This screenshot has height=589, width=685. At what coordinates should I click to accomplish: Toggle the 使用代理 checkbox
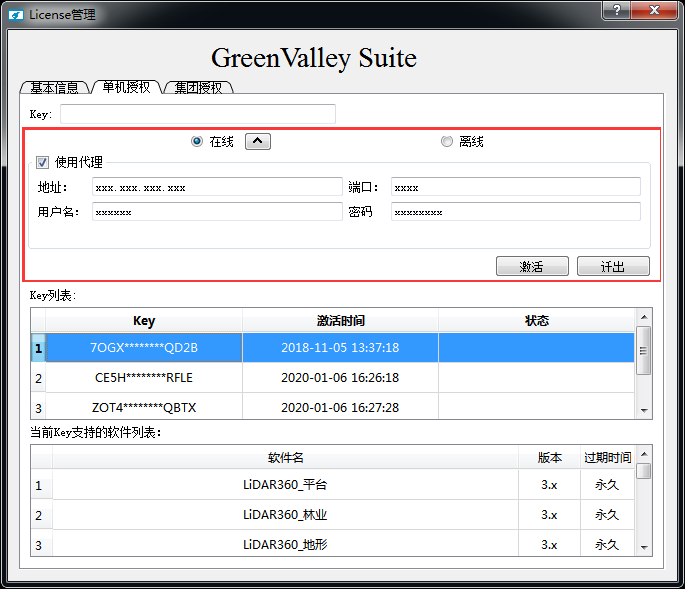pyautogui.click(x=42, y=163)
